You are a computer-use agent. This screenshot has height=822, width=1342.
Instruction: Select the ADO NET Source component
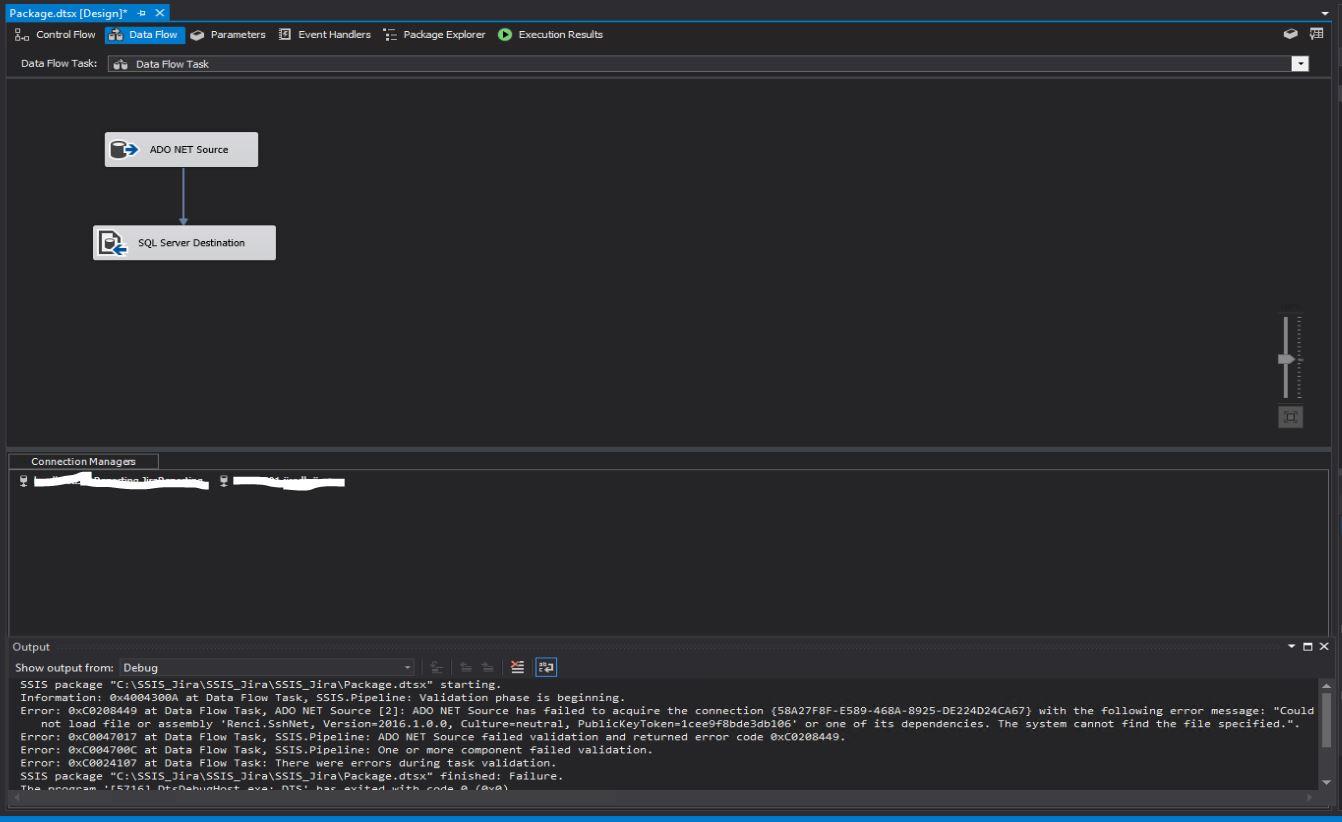coord(181,150)
